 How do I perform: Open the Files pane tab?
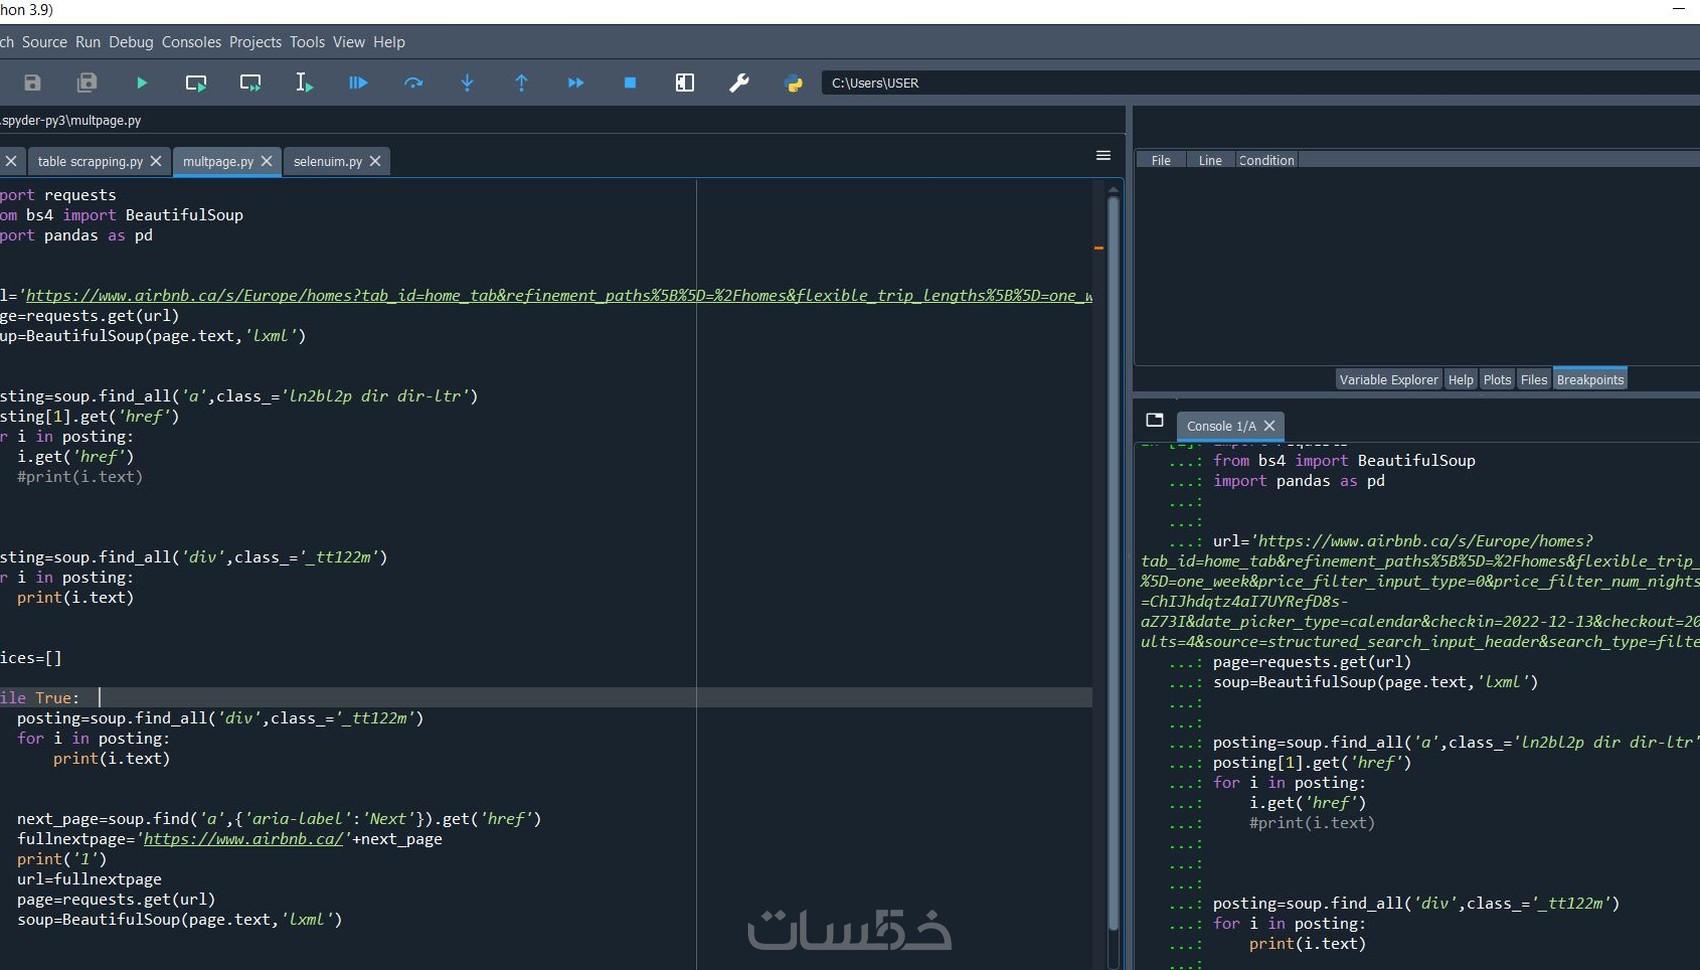tap(1534, 380)
